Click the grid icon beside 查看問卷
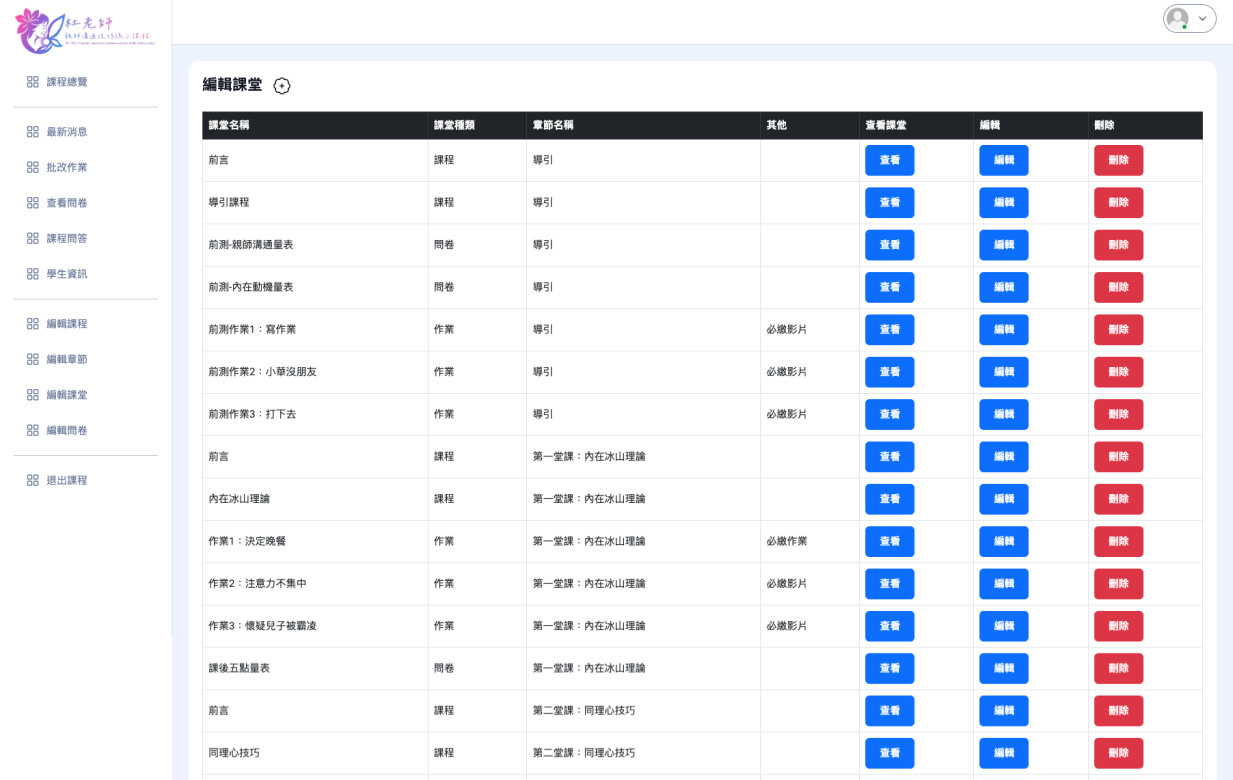This screenshot has width=1233, height=780. [x=33, y=203]
